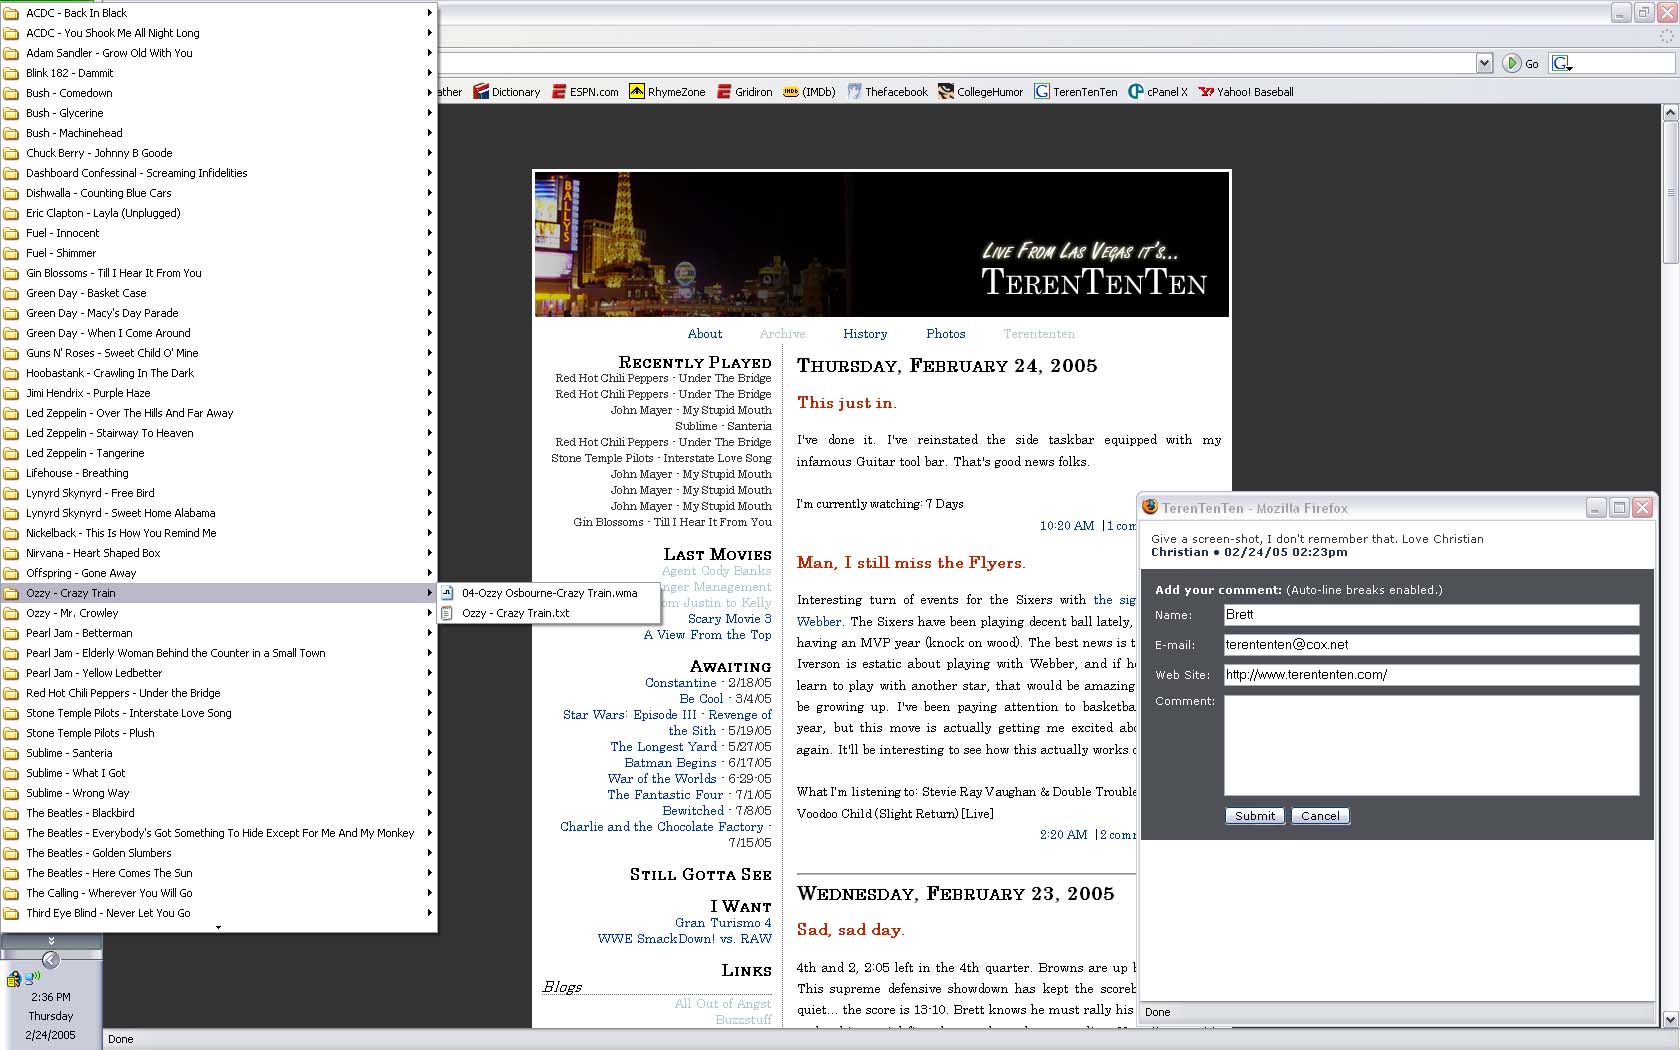Expand submenu arrow for Ozzy - Mr. Crowley
This screenshot has height=1050, width=1680.
(430, 613)
